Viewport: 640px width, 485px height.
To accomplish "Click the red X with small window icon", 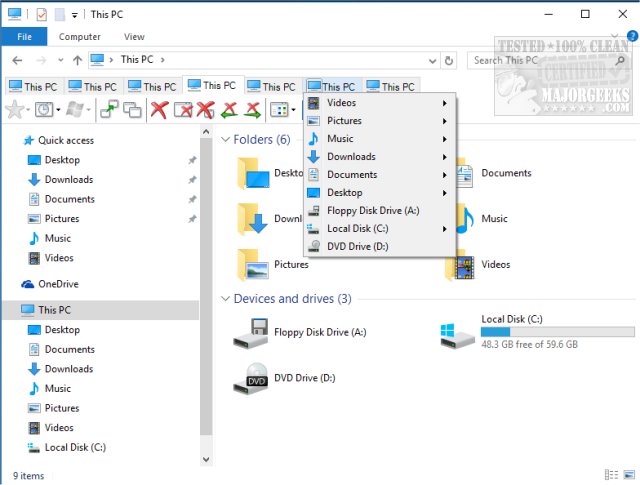I will [x=206, y=110].
